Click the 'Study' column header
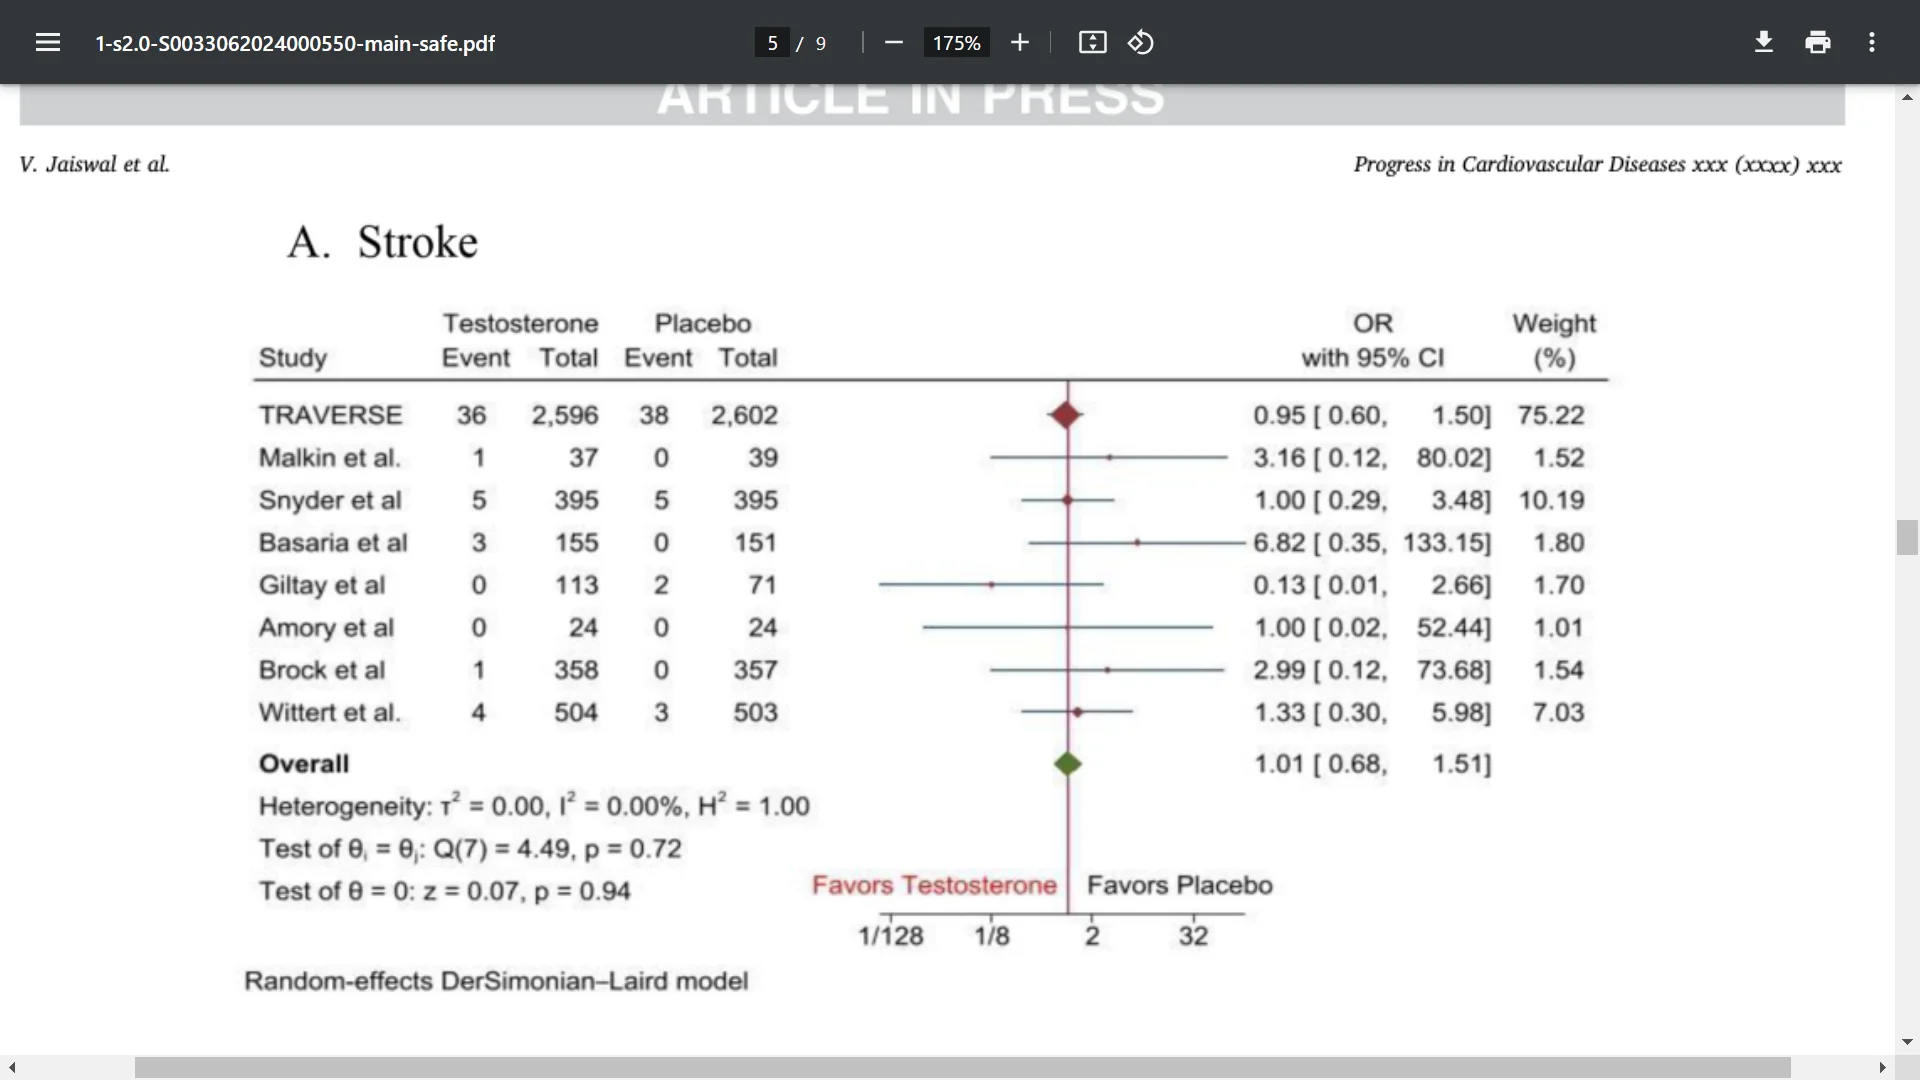 (x=293, y=358)
